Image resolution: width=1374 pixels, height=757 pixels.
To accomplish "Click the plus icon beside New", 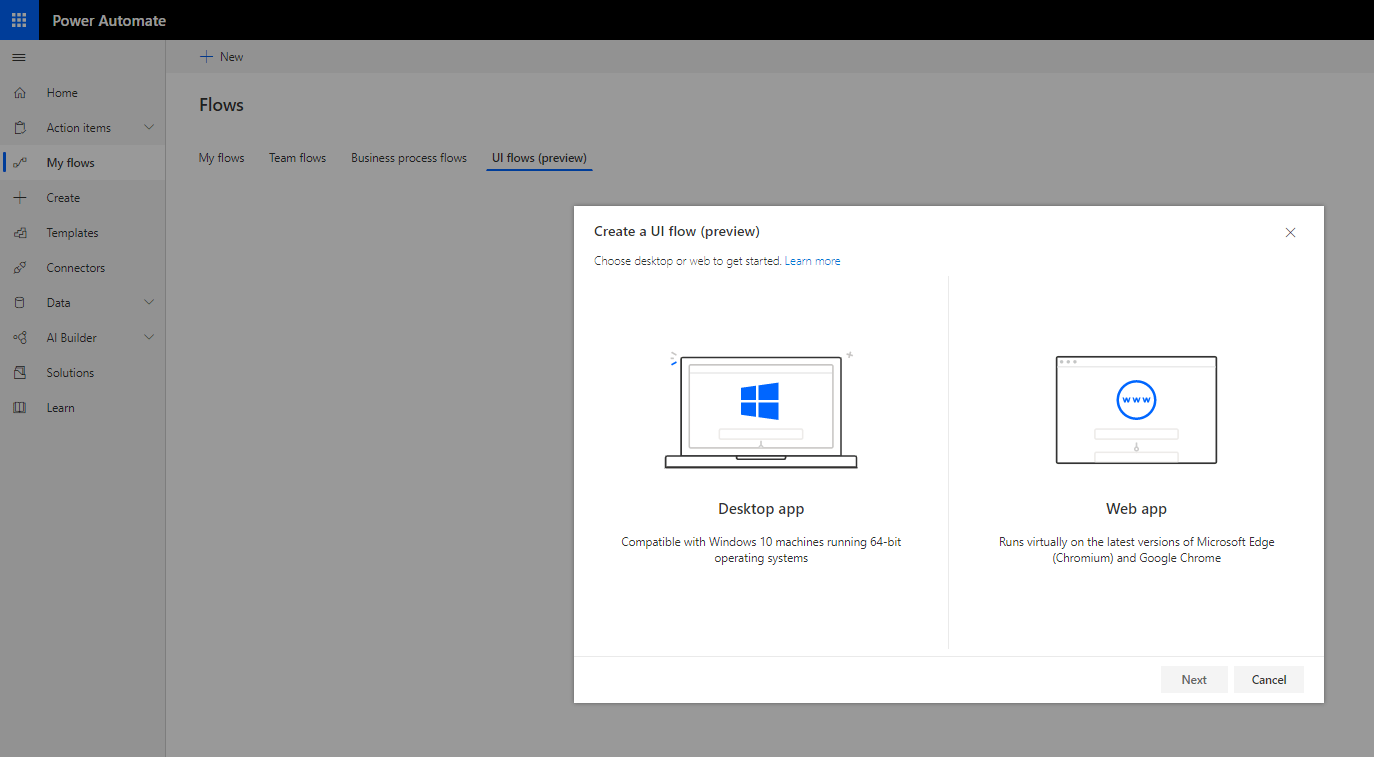I will (x=207, y=57).
